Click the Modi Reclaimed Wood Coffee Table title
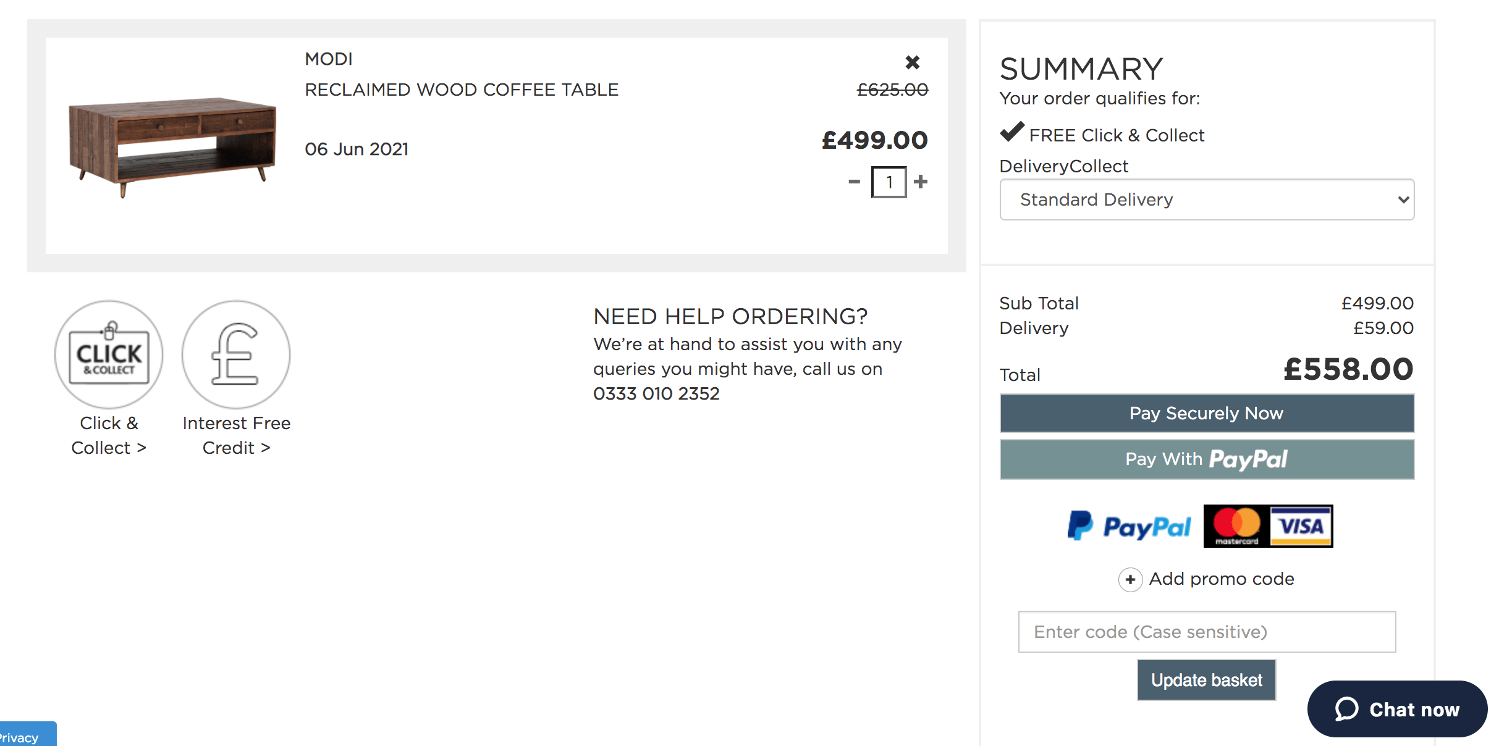The image size is (1500, 746). (461, 89)
